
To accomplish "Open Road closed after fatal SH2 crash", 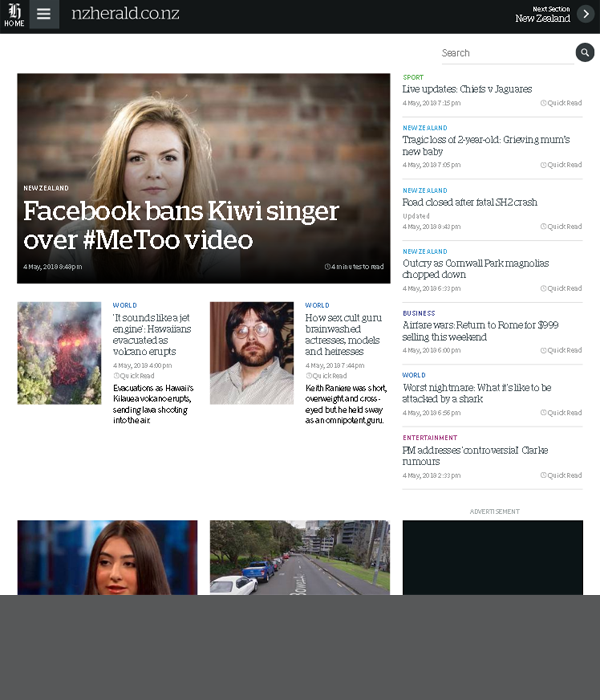I will [x=470, y=202].
